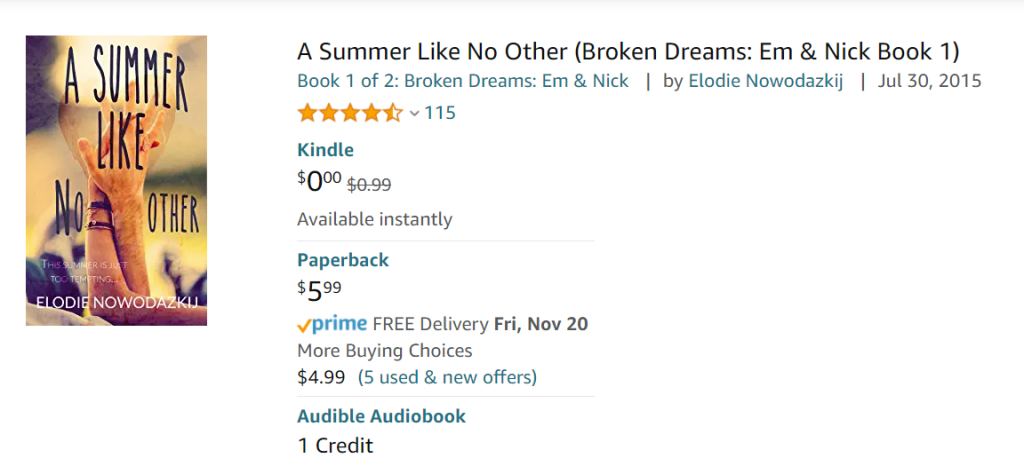View the 115 customer ratings
This screenshot has height=466, width=1024.
coord(440,113)
